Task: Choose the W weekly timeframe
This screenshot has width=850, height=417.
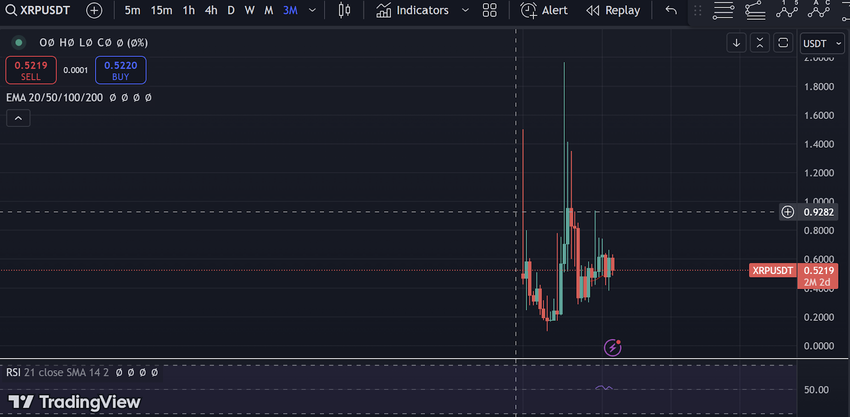Action: pos(249,10)
